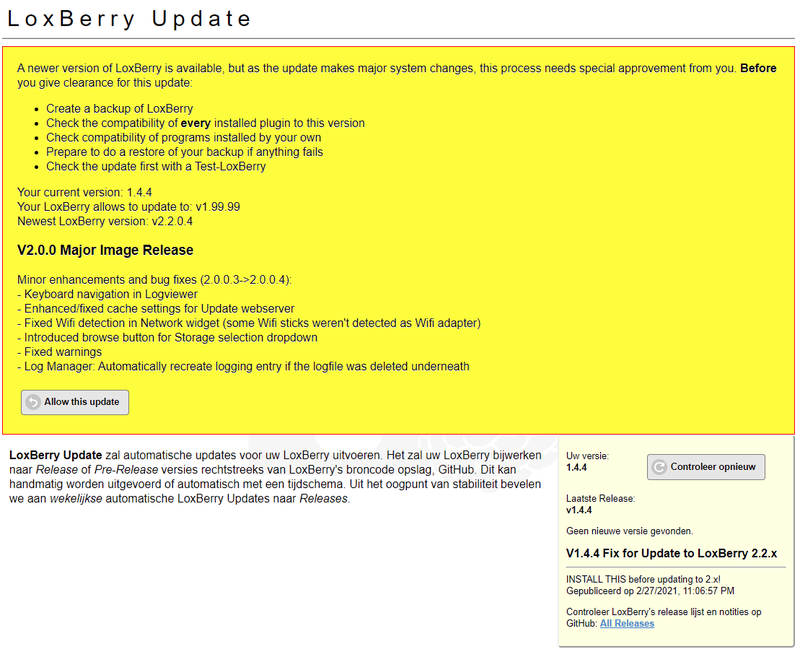Click the V2.0.0 Major Image Release heading
The width and height of the screenshot is (800, 649).
click(105, 250)
